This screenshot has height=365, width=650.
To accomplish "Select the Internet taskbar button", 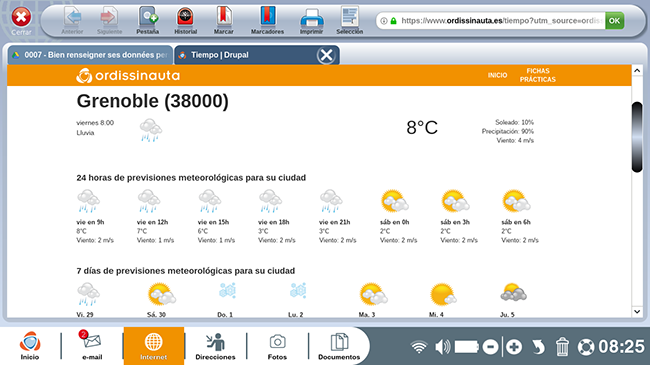I will coord(154,346).
